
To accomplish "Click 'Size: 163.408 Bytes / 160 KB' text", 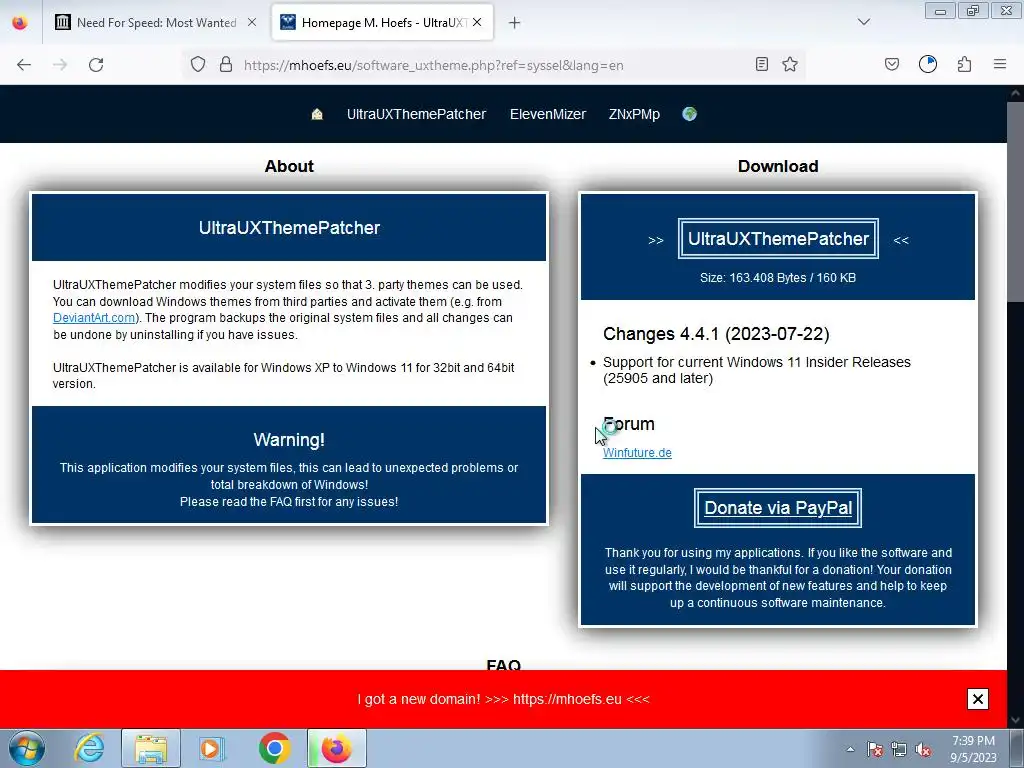I will (778, 278).
